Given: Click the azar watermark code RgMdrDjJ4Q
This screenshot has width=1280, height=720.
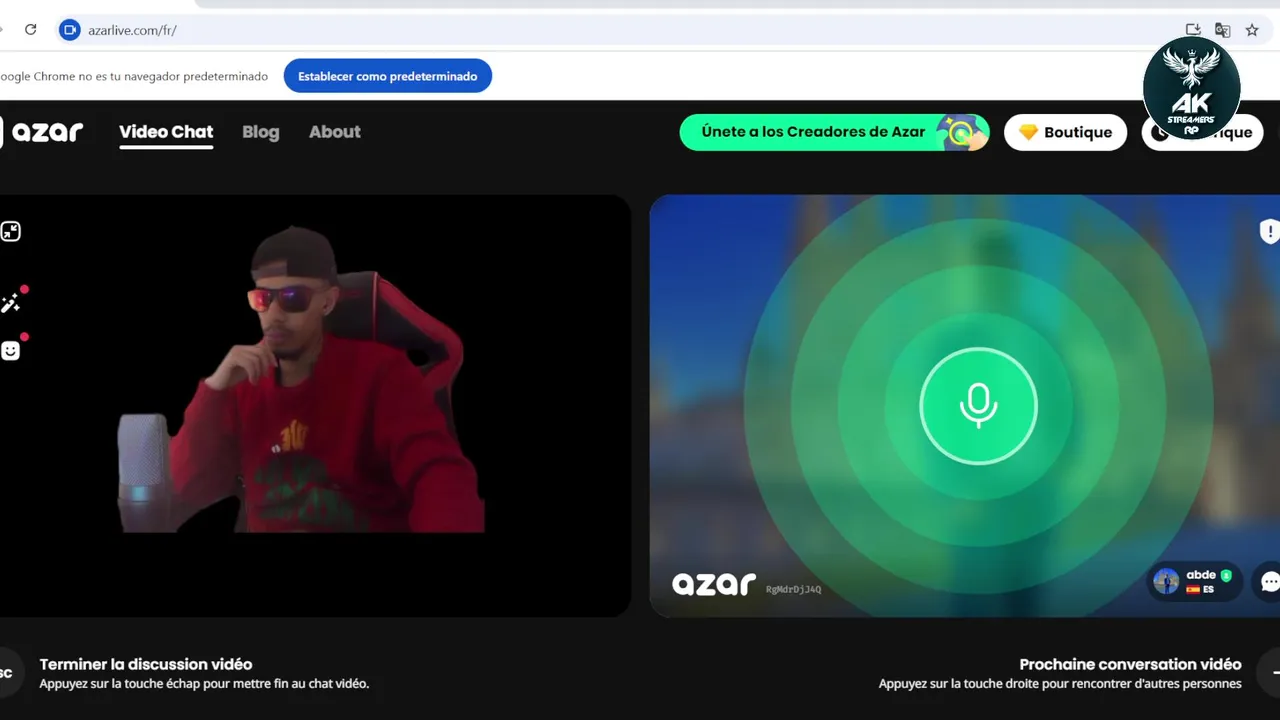Looking at the screenshot, I should point(793,589).
